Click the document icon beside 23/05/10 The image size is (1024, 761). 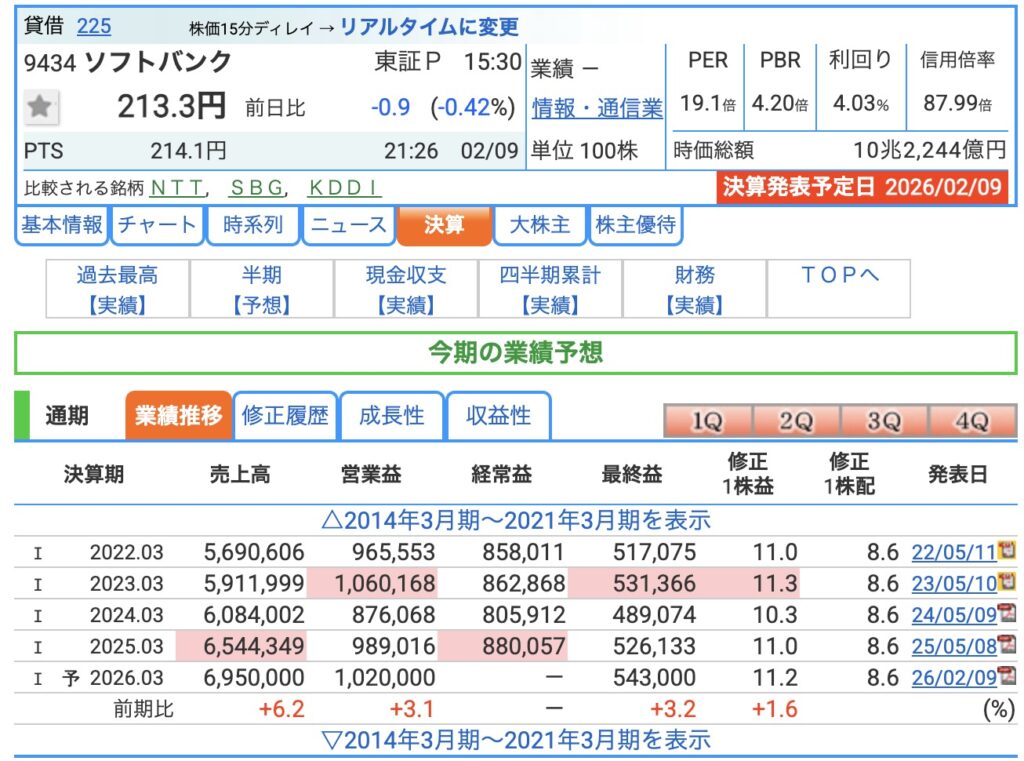click(x=1007, y=582)
